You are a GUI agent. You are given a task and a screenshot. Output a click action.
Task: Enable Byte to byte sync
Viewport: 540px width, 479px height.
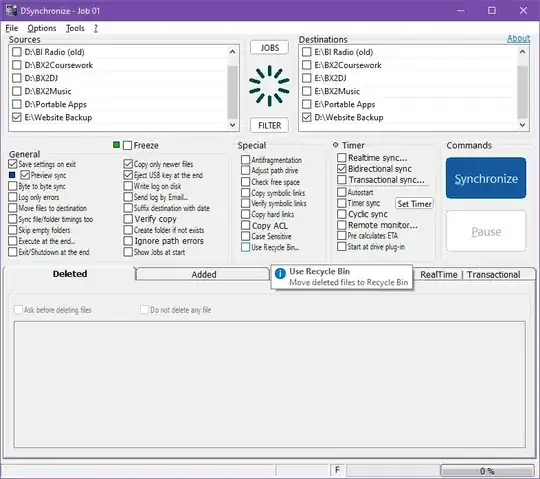coord(13,186)
